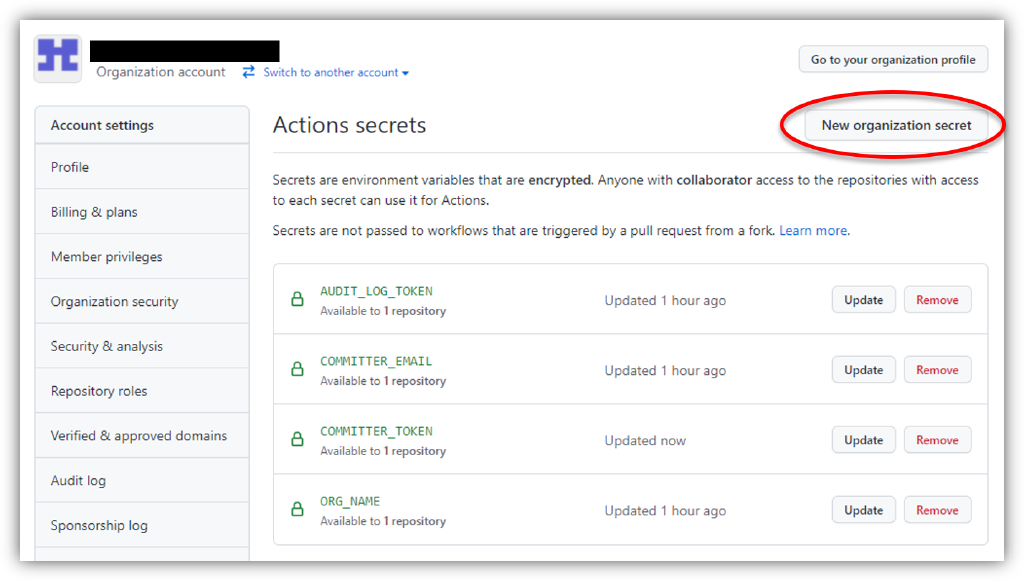Click the lock icon beside ORG_NAME
Viewport: 1024px width, 581px height.
pyautogui.click(x=297, y=509)
